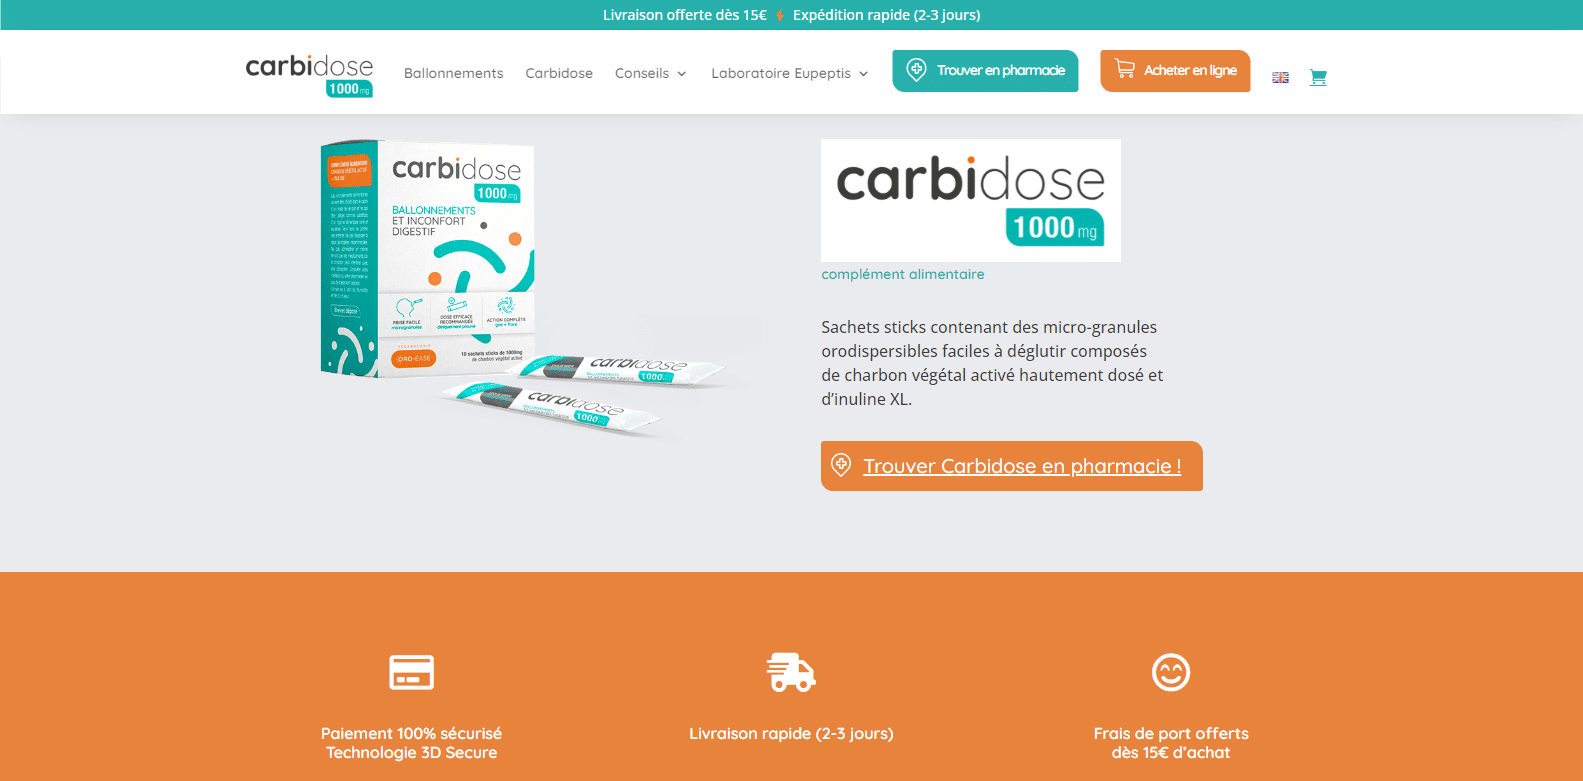1583x781 pixels.
Task: Click the teal Trouver en pharmacie button
Action: (985, 71)
